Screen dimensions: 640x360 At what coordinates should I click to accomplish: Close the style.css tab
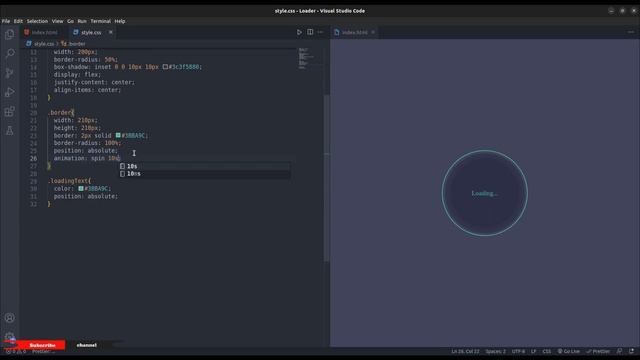[111, 32]
